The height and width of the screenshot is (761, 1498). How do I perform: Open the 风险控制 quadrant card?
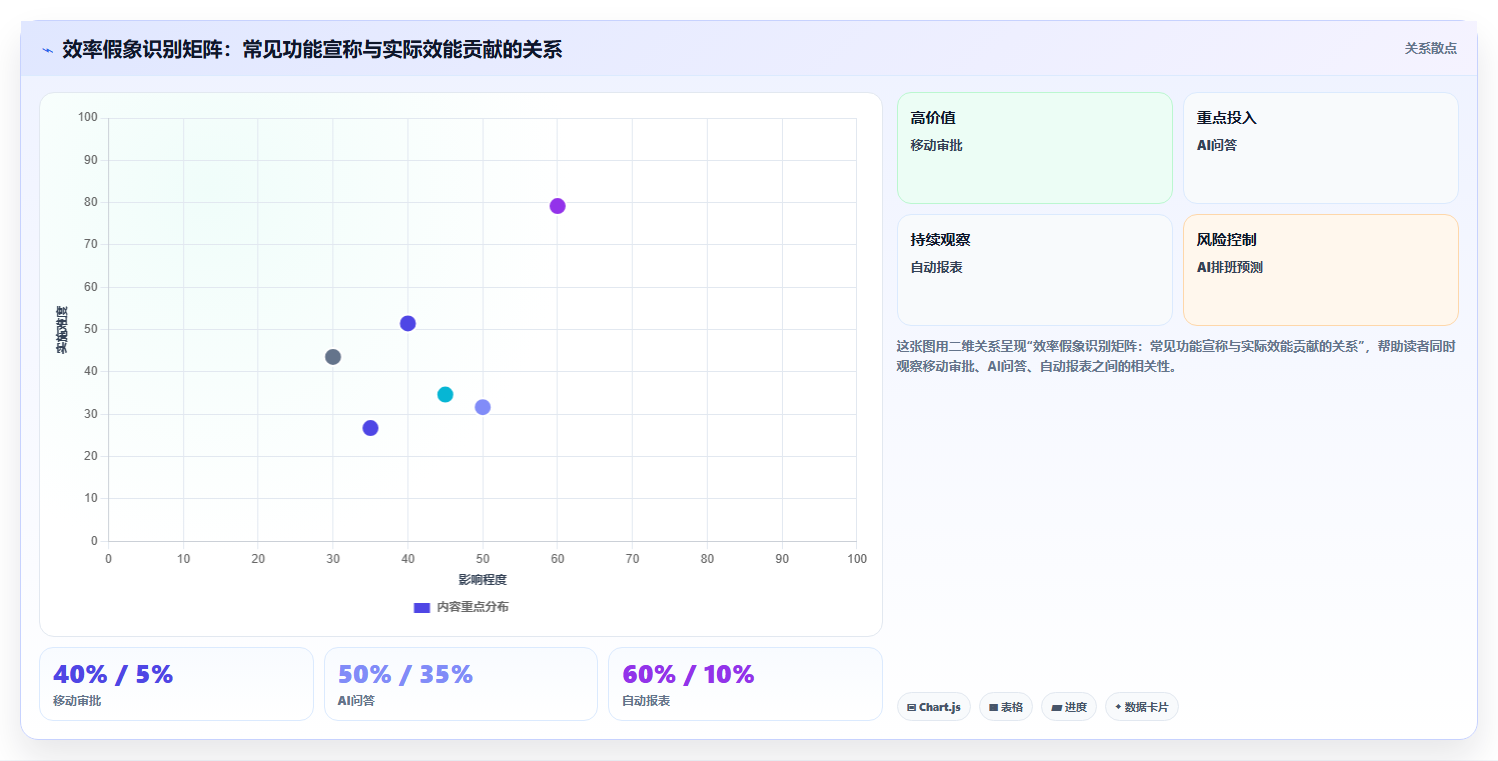point(1321,270)
